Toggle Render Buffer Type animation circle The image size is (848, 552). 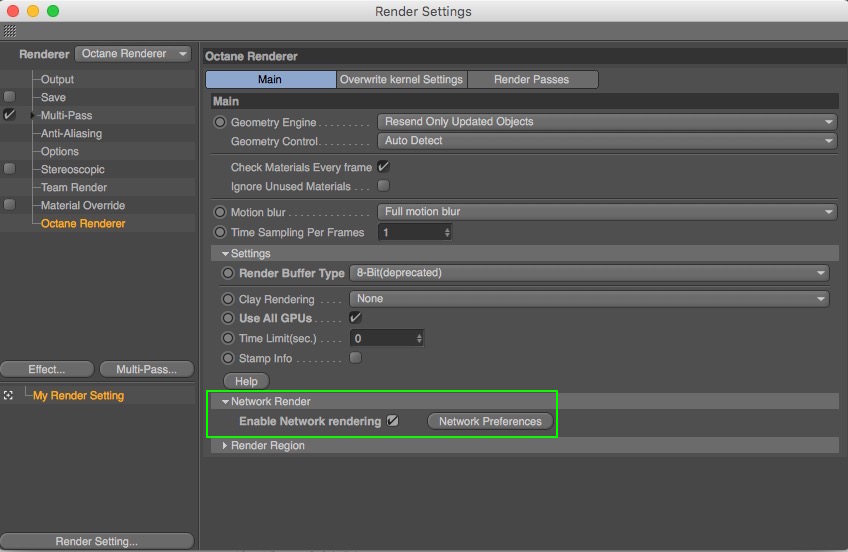coord(228,273)
